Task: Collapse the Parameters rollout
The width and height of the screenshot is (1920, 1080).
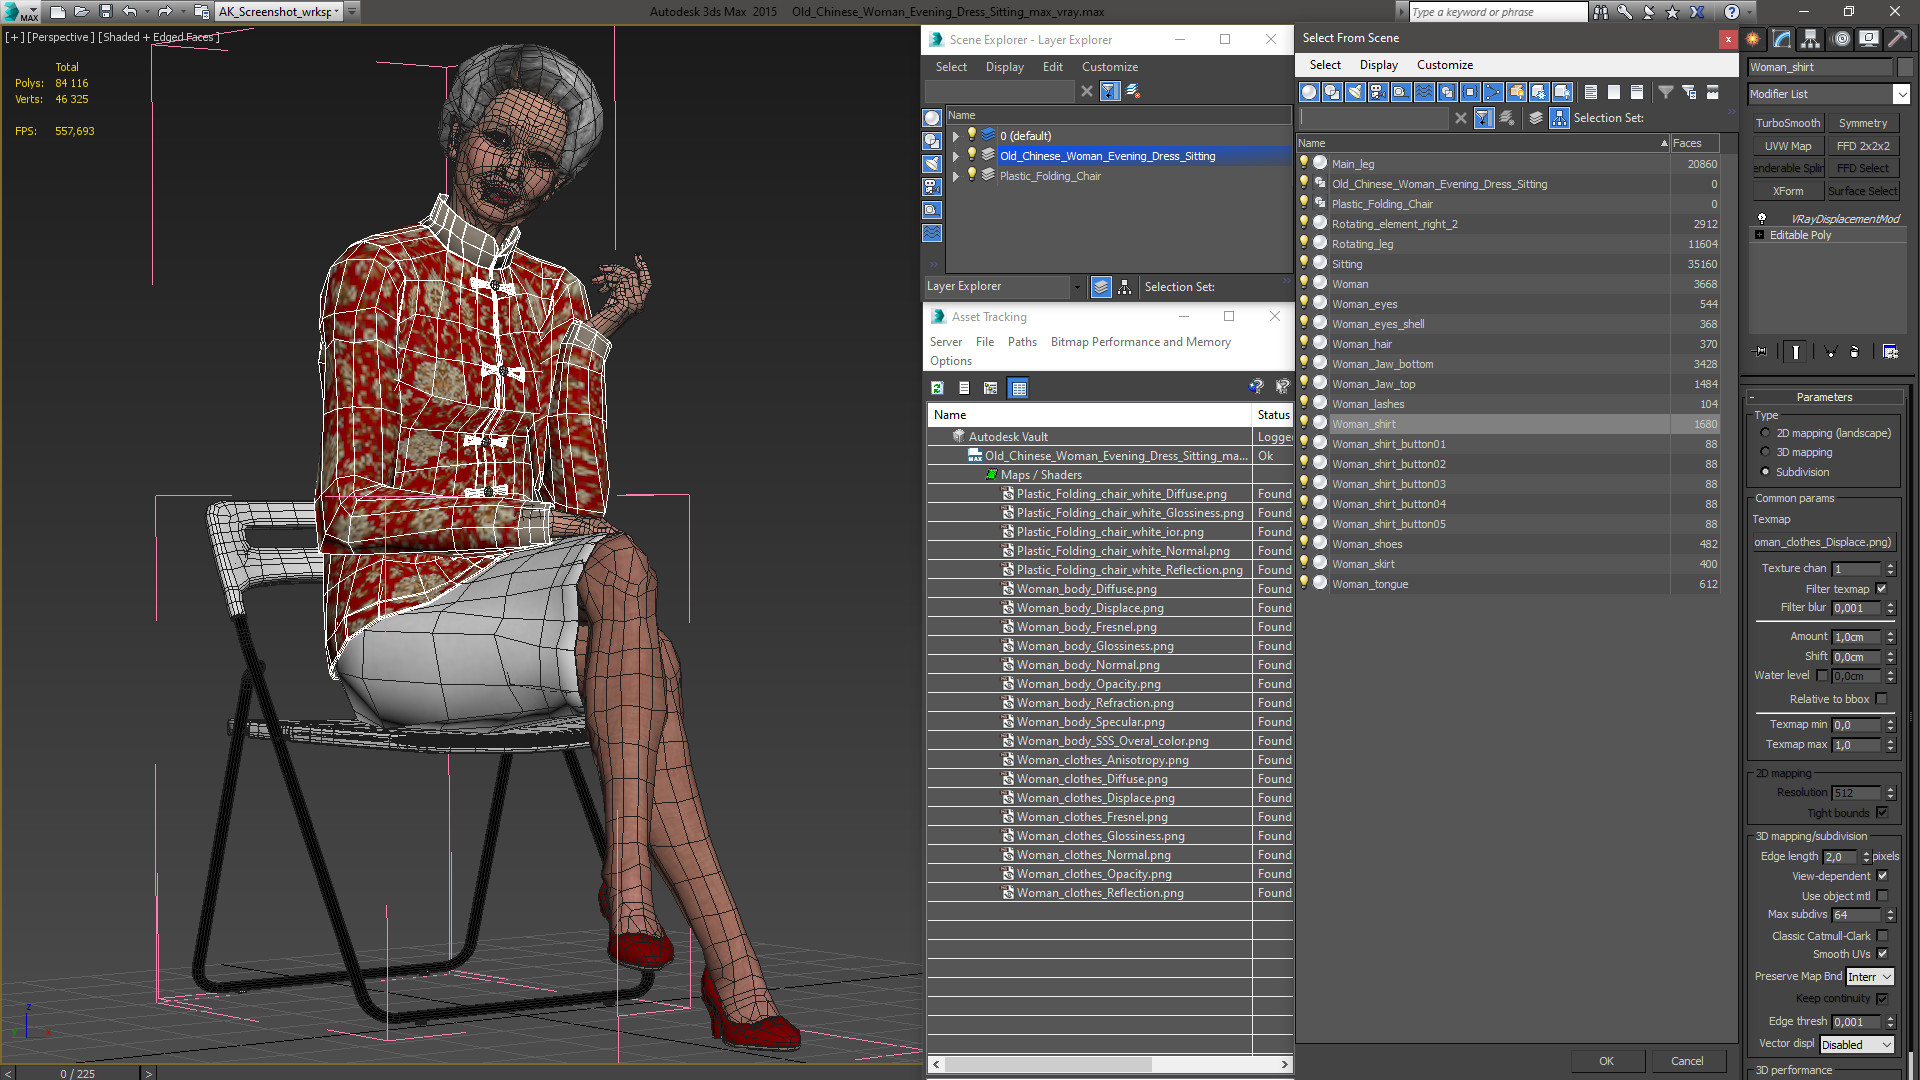Action: pyautogui.click(x=1824, y=397)
